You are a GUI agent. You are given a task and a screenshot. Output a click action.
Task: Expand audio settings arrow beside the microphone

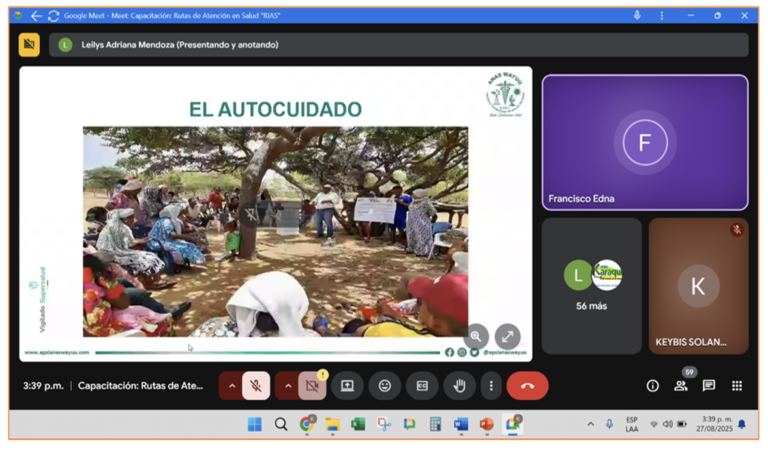click(232, 386)
